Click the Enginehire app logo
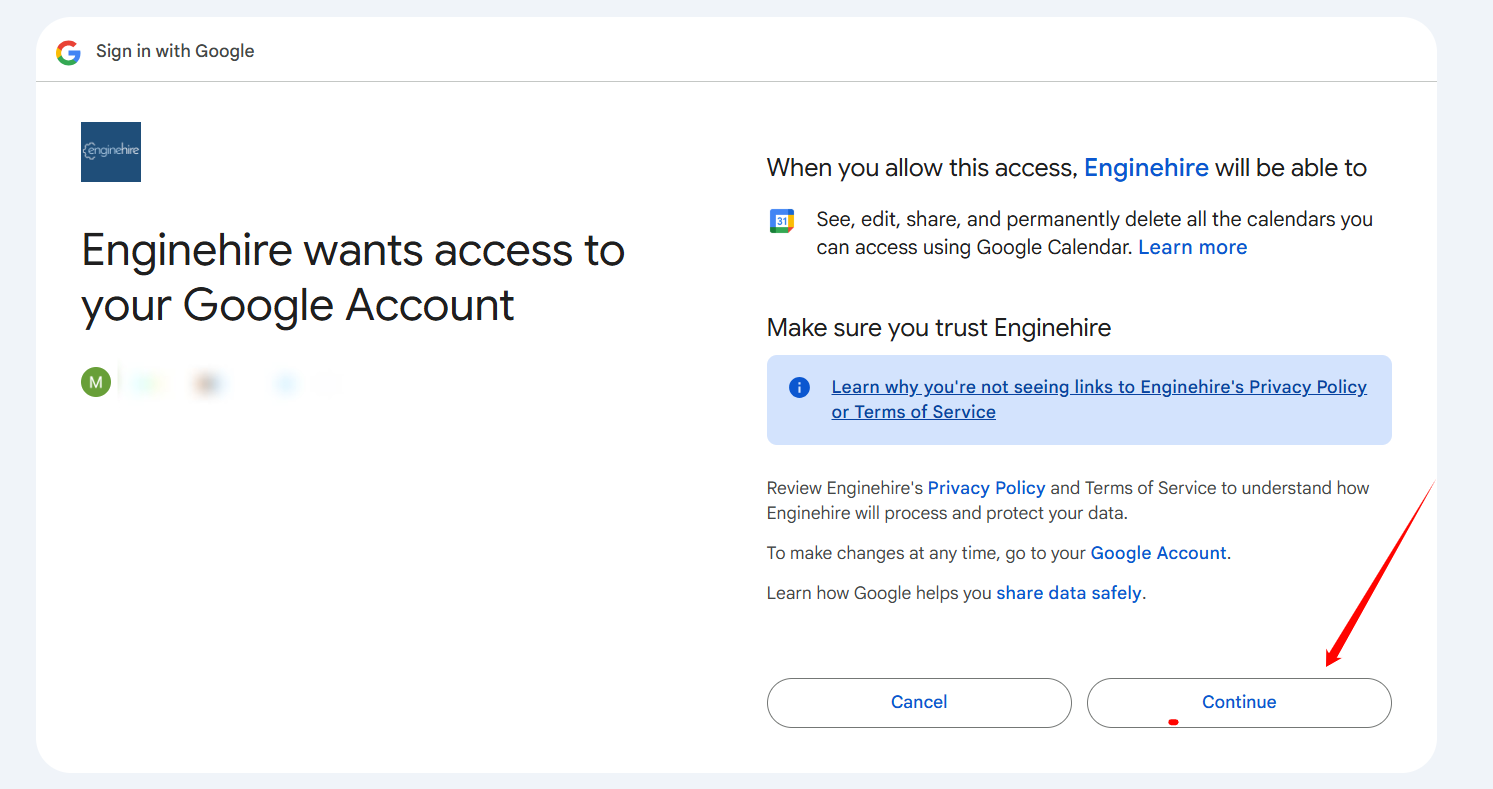The width and height of the screenshot is (1493, 789). point(111,152)
